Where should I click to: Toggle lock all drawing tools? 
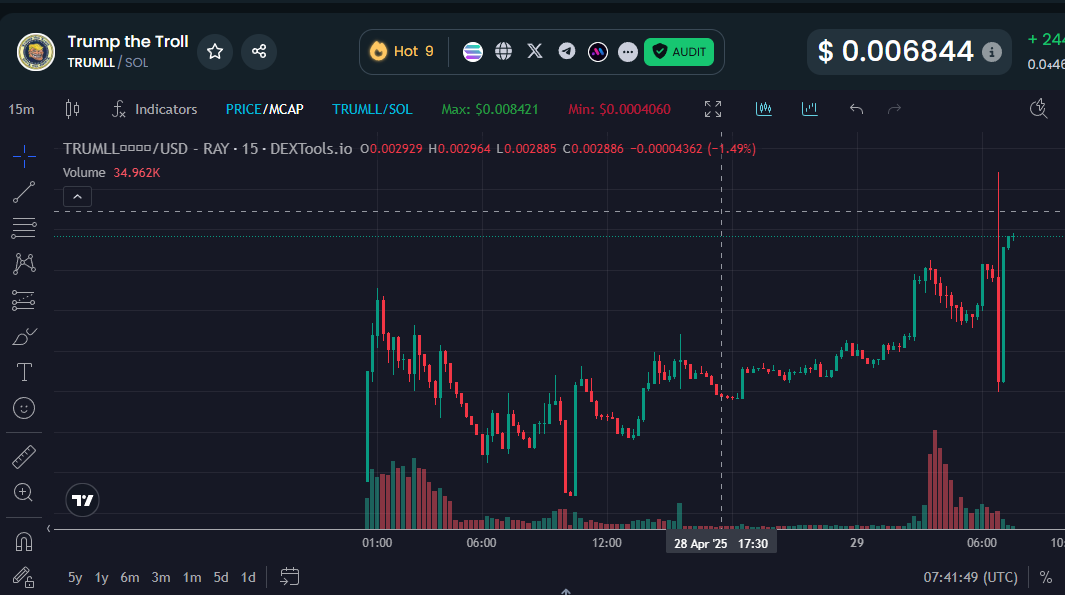coord(24,577)
